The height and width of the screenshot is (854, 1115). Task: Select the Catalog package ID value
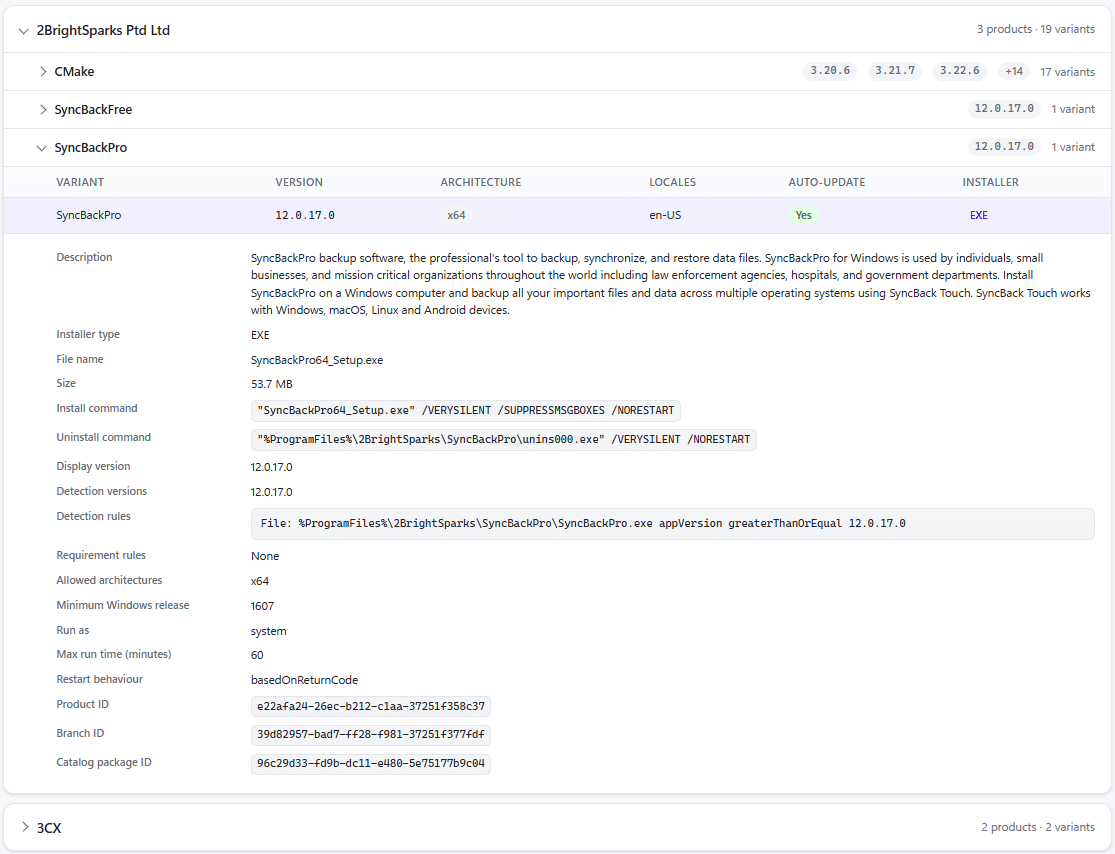pyautogui.click(x=370, y=764)
